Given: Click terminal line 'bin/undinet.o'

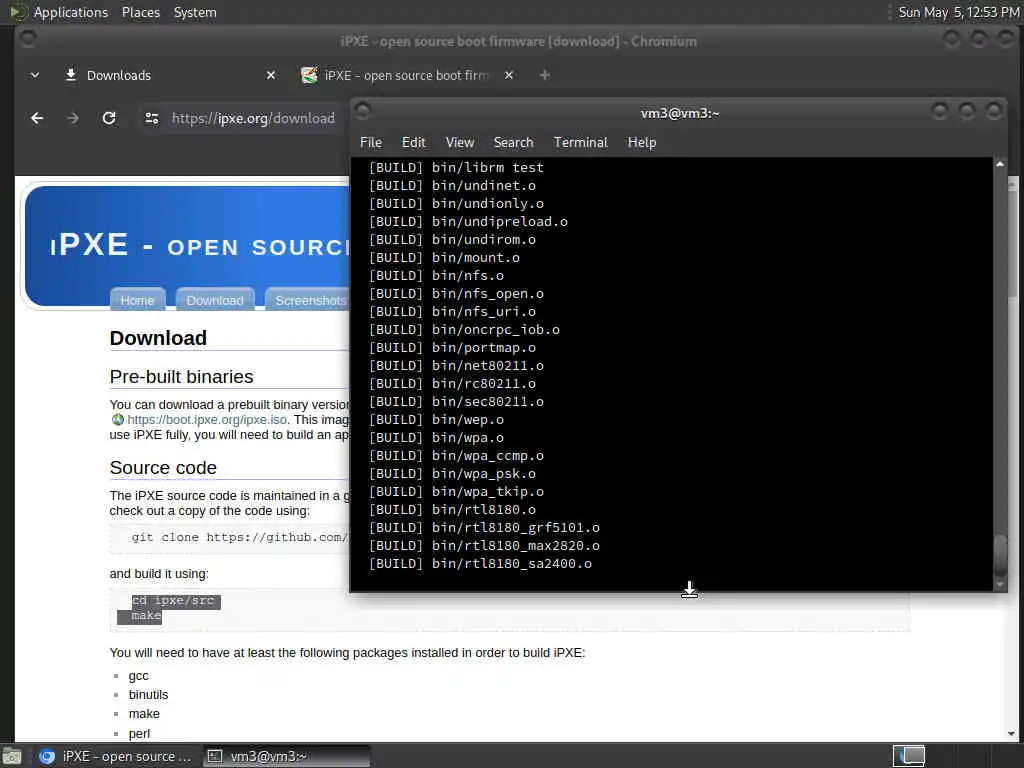Looking at the screenshot, I should pos(483,185).
